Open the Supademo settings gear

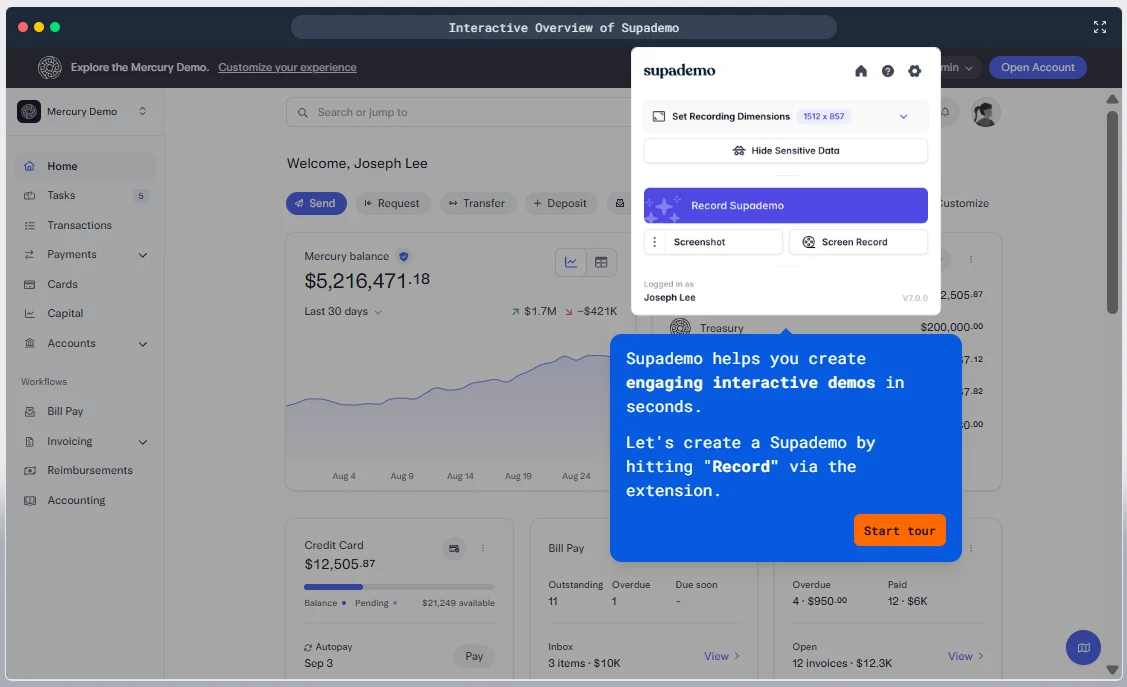(914, 70)
